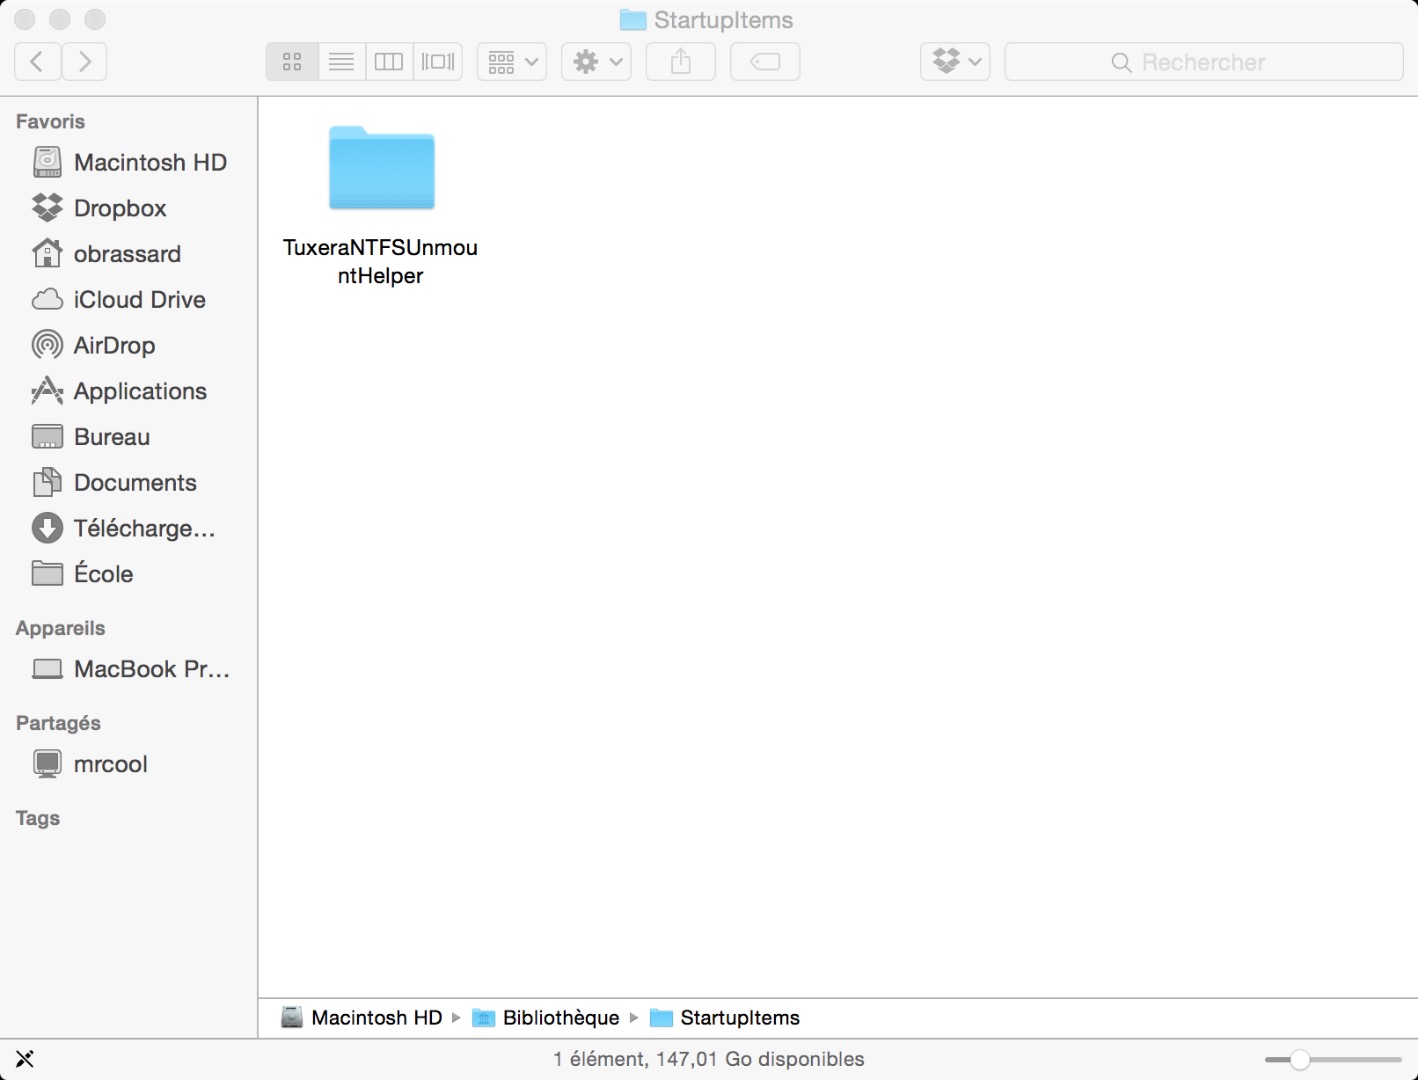Click the StartupItems window title folder icon
Image resolution: width=1418 pixels, height=1080 pixels.
(633, 20)
